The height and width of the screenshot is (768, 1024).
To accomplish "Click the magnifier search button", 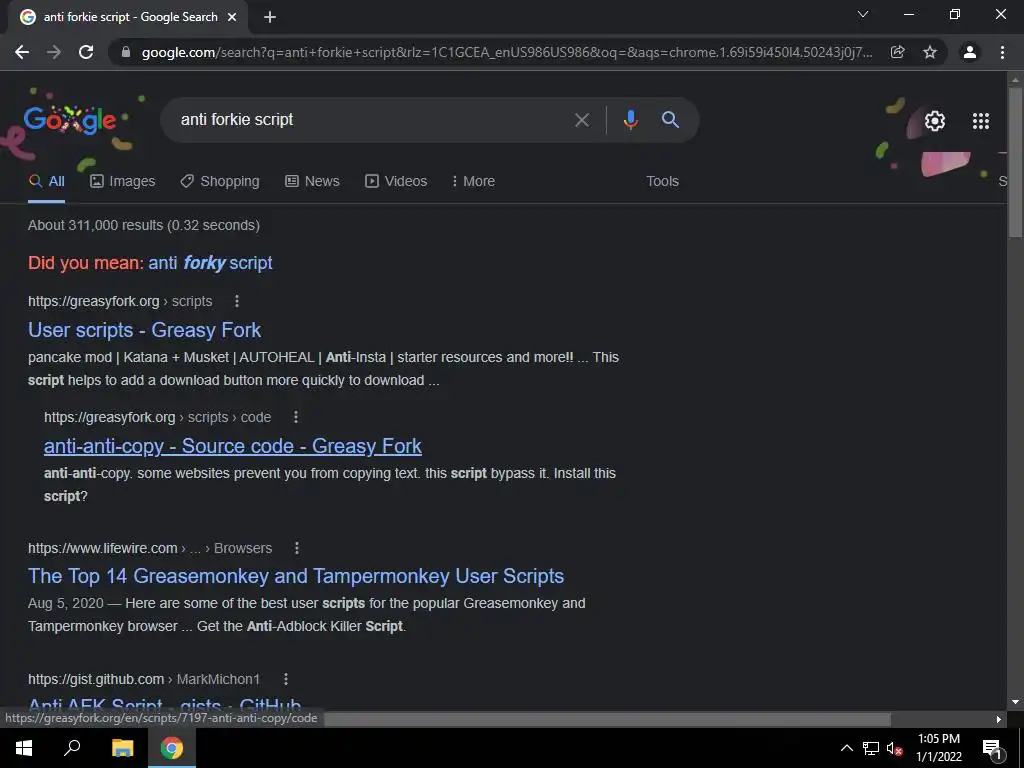I will (x=670, y=120).
